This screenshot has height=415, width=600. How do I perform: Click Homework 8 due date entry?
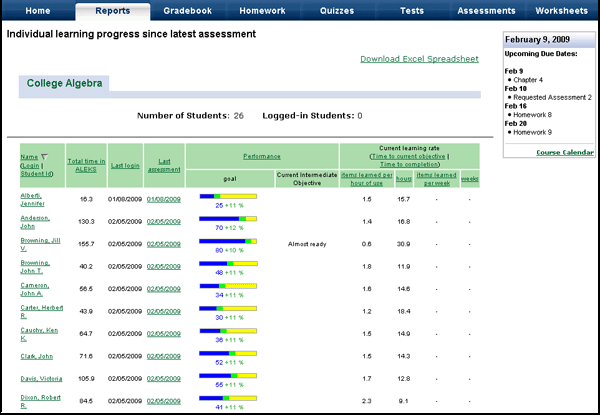(x=532, y=115)
